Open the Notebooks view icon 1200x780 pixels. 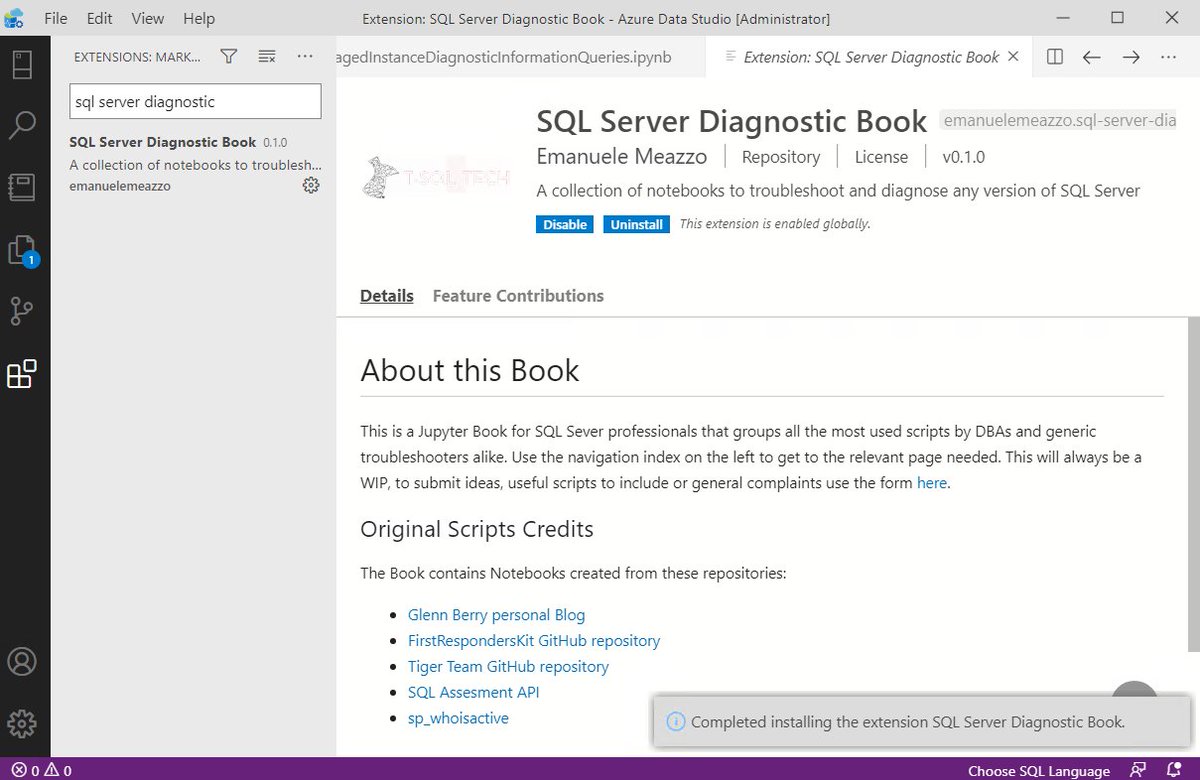click(x=22, y=188)
